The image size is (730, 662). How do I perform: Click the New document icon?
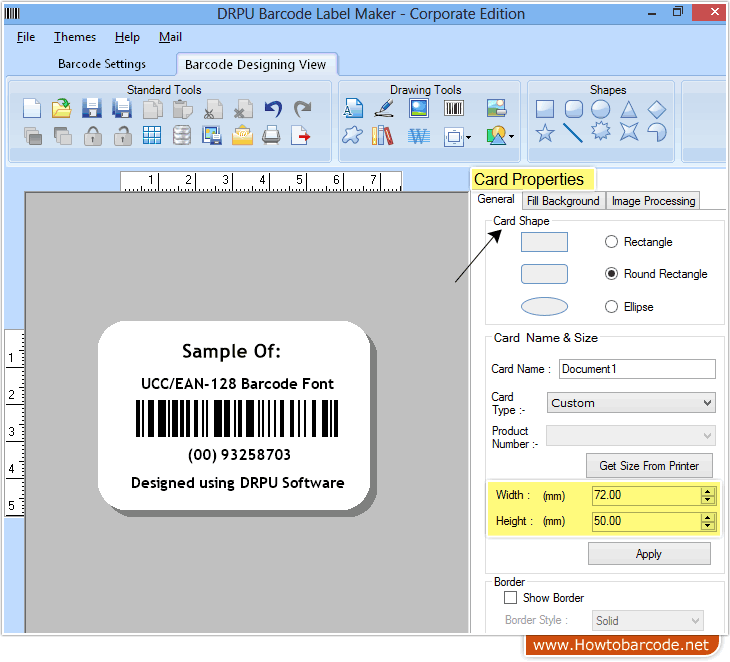32,108
